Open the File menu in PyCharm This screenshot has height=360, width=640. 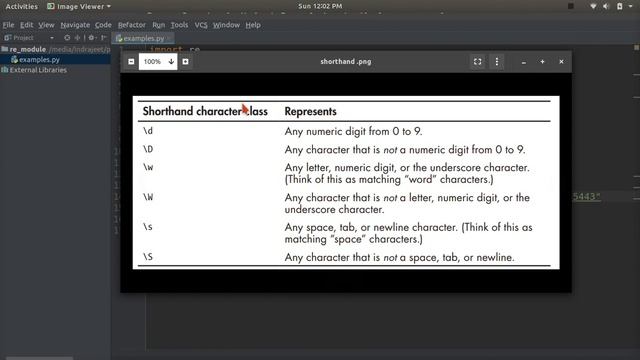8,25
